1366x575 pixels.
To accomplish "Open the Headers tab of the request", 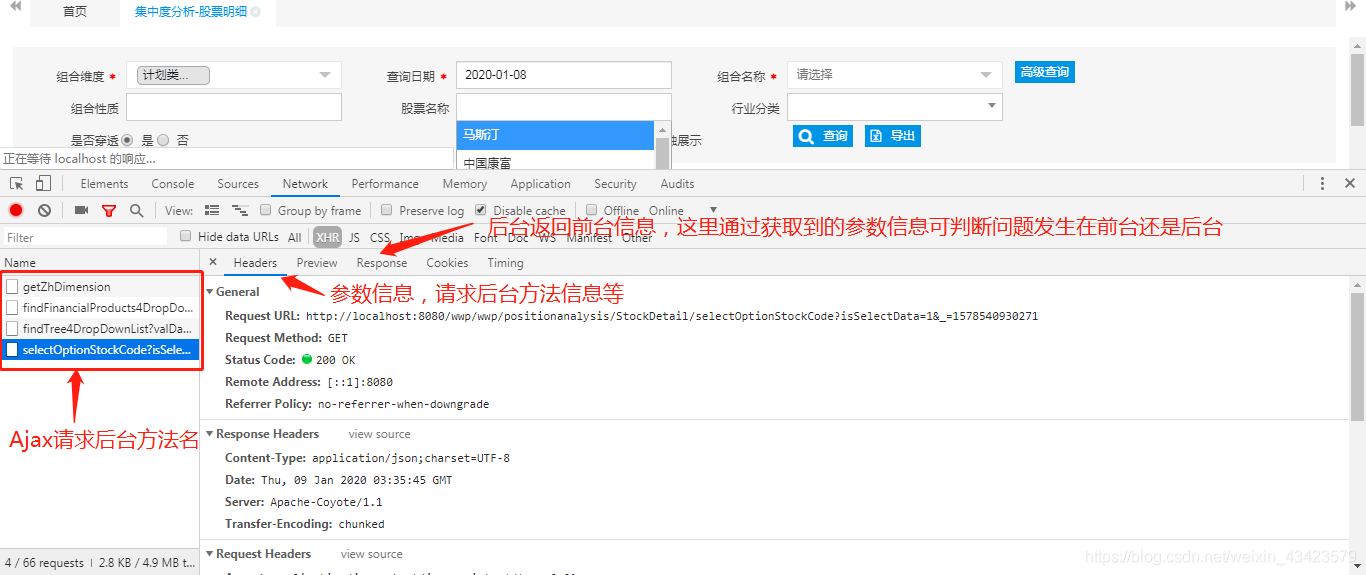I will pyautogui.click(x=255, y=263).
